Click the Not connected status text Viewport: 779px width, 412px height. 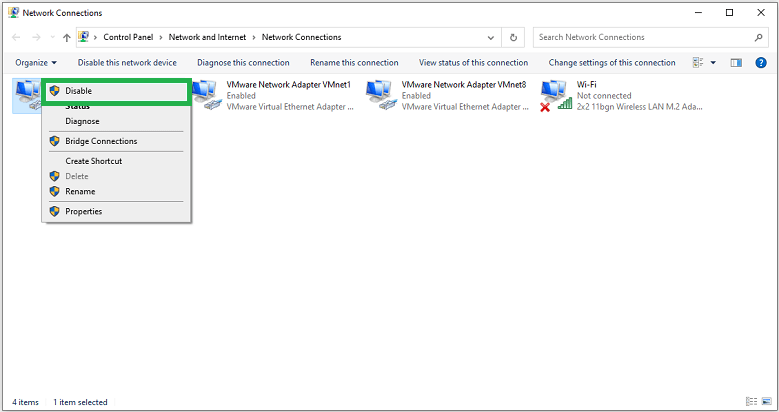tap(604, 95)
